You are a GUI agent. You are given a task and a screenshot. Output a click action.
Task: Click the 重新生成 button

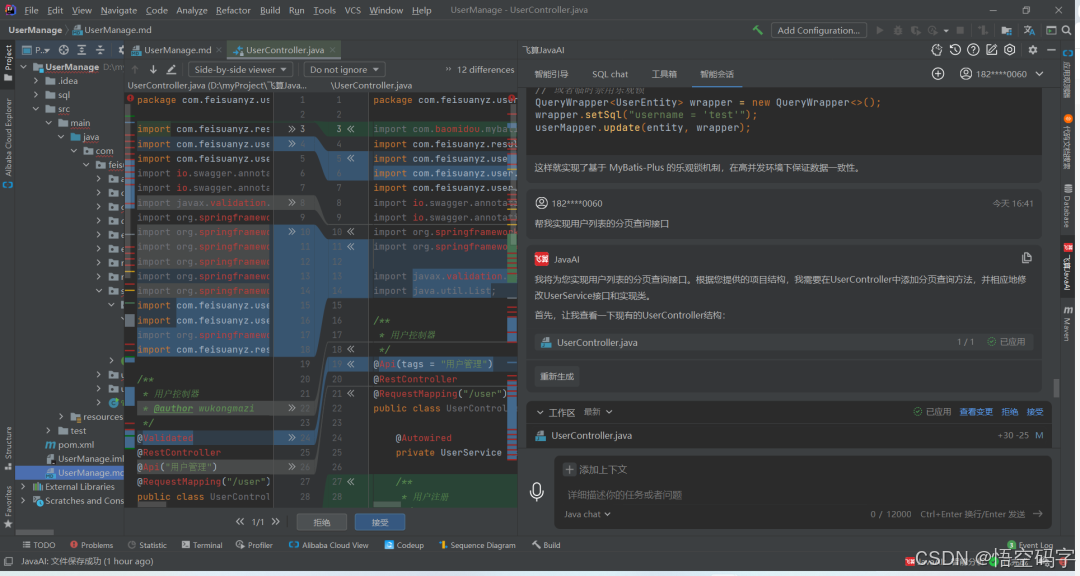click(557, 376)
